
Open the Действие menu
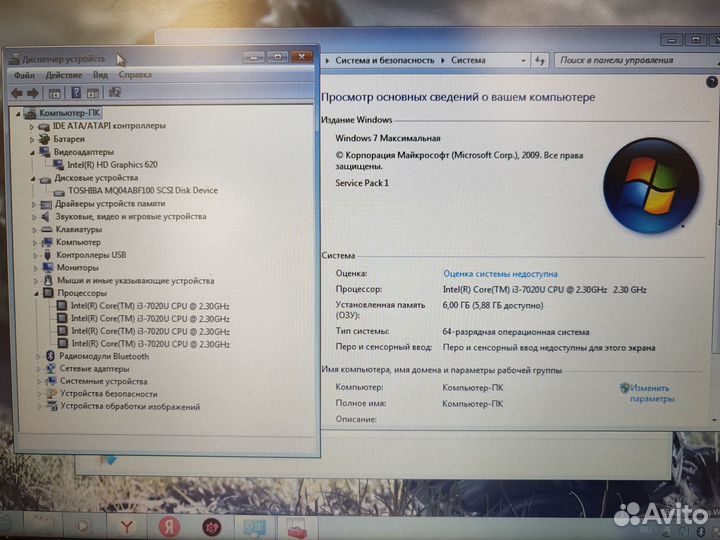[63, 75]
